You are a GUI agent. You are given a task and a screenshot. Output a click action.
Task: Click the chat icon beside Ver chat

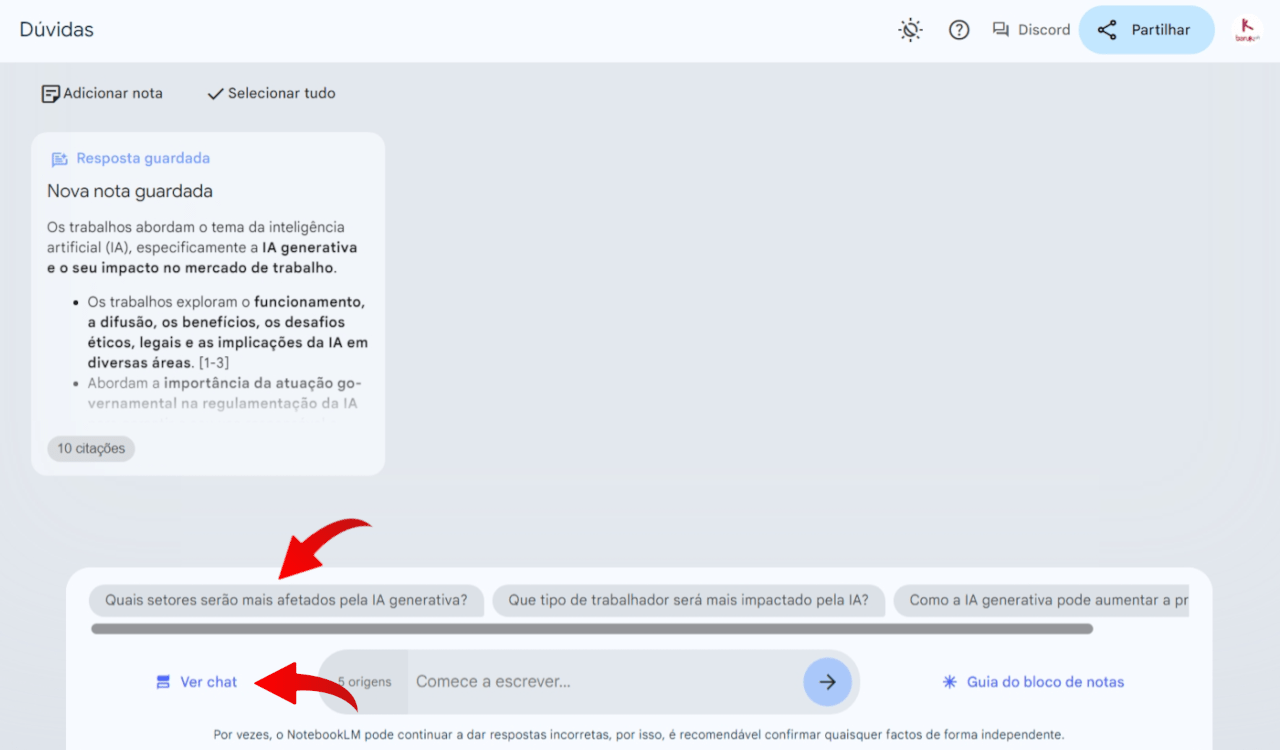tap(163, 682)
